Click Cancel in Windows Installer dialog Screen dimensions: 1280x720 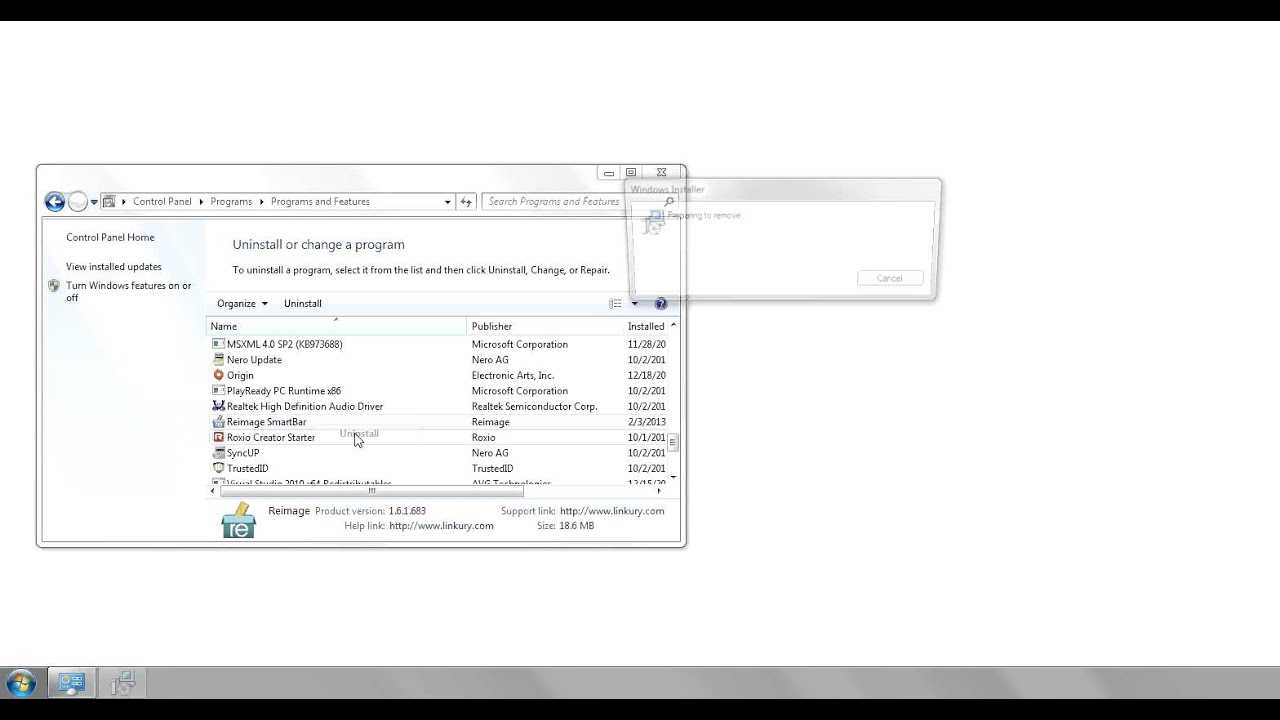coord(889,278)
